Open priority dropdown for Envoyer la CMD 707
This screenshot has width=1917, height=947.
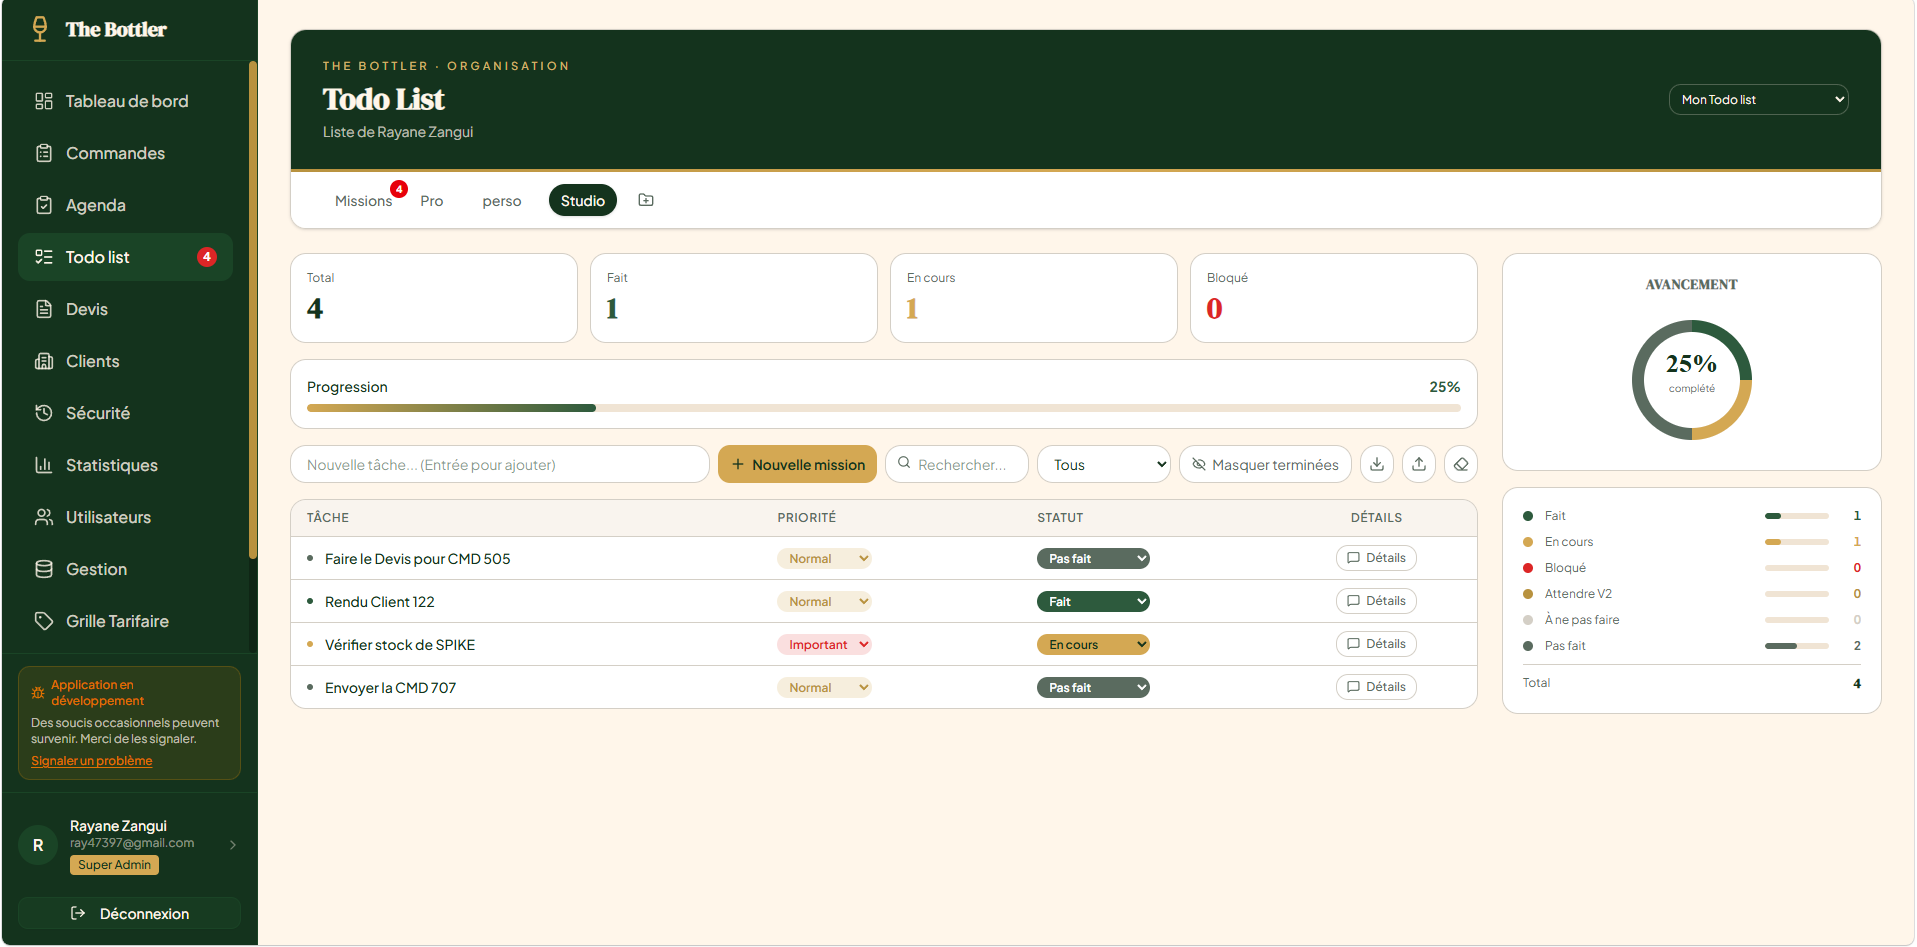pyautogui.click(x=824, y=688)
